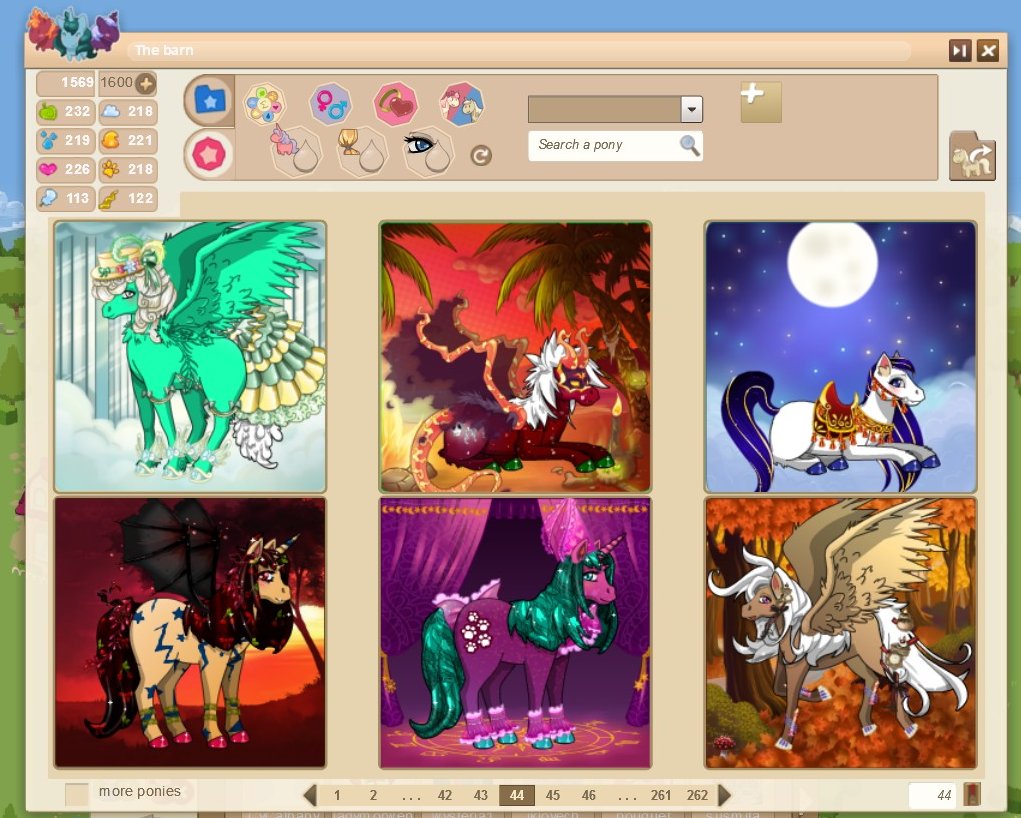Viewport: 1021px width, 818px height.
Task: Click the green apple stat 232
Action: click(x=66, y=111)
